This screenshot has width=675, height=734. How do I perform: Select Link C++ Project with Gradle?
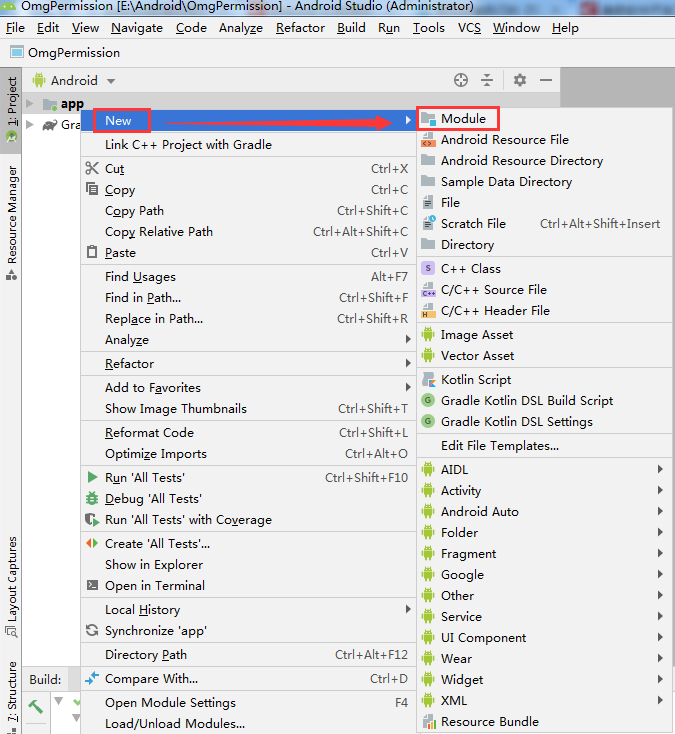point(248,145)
